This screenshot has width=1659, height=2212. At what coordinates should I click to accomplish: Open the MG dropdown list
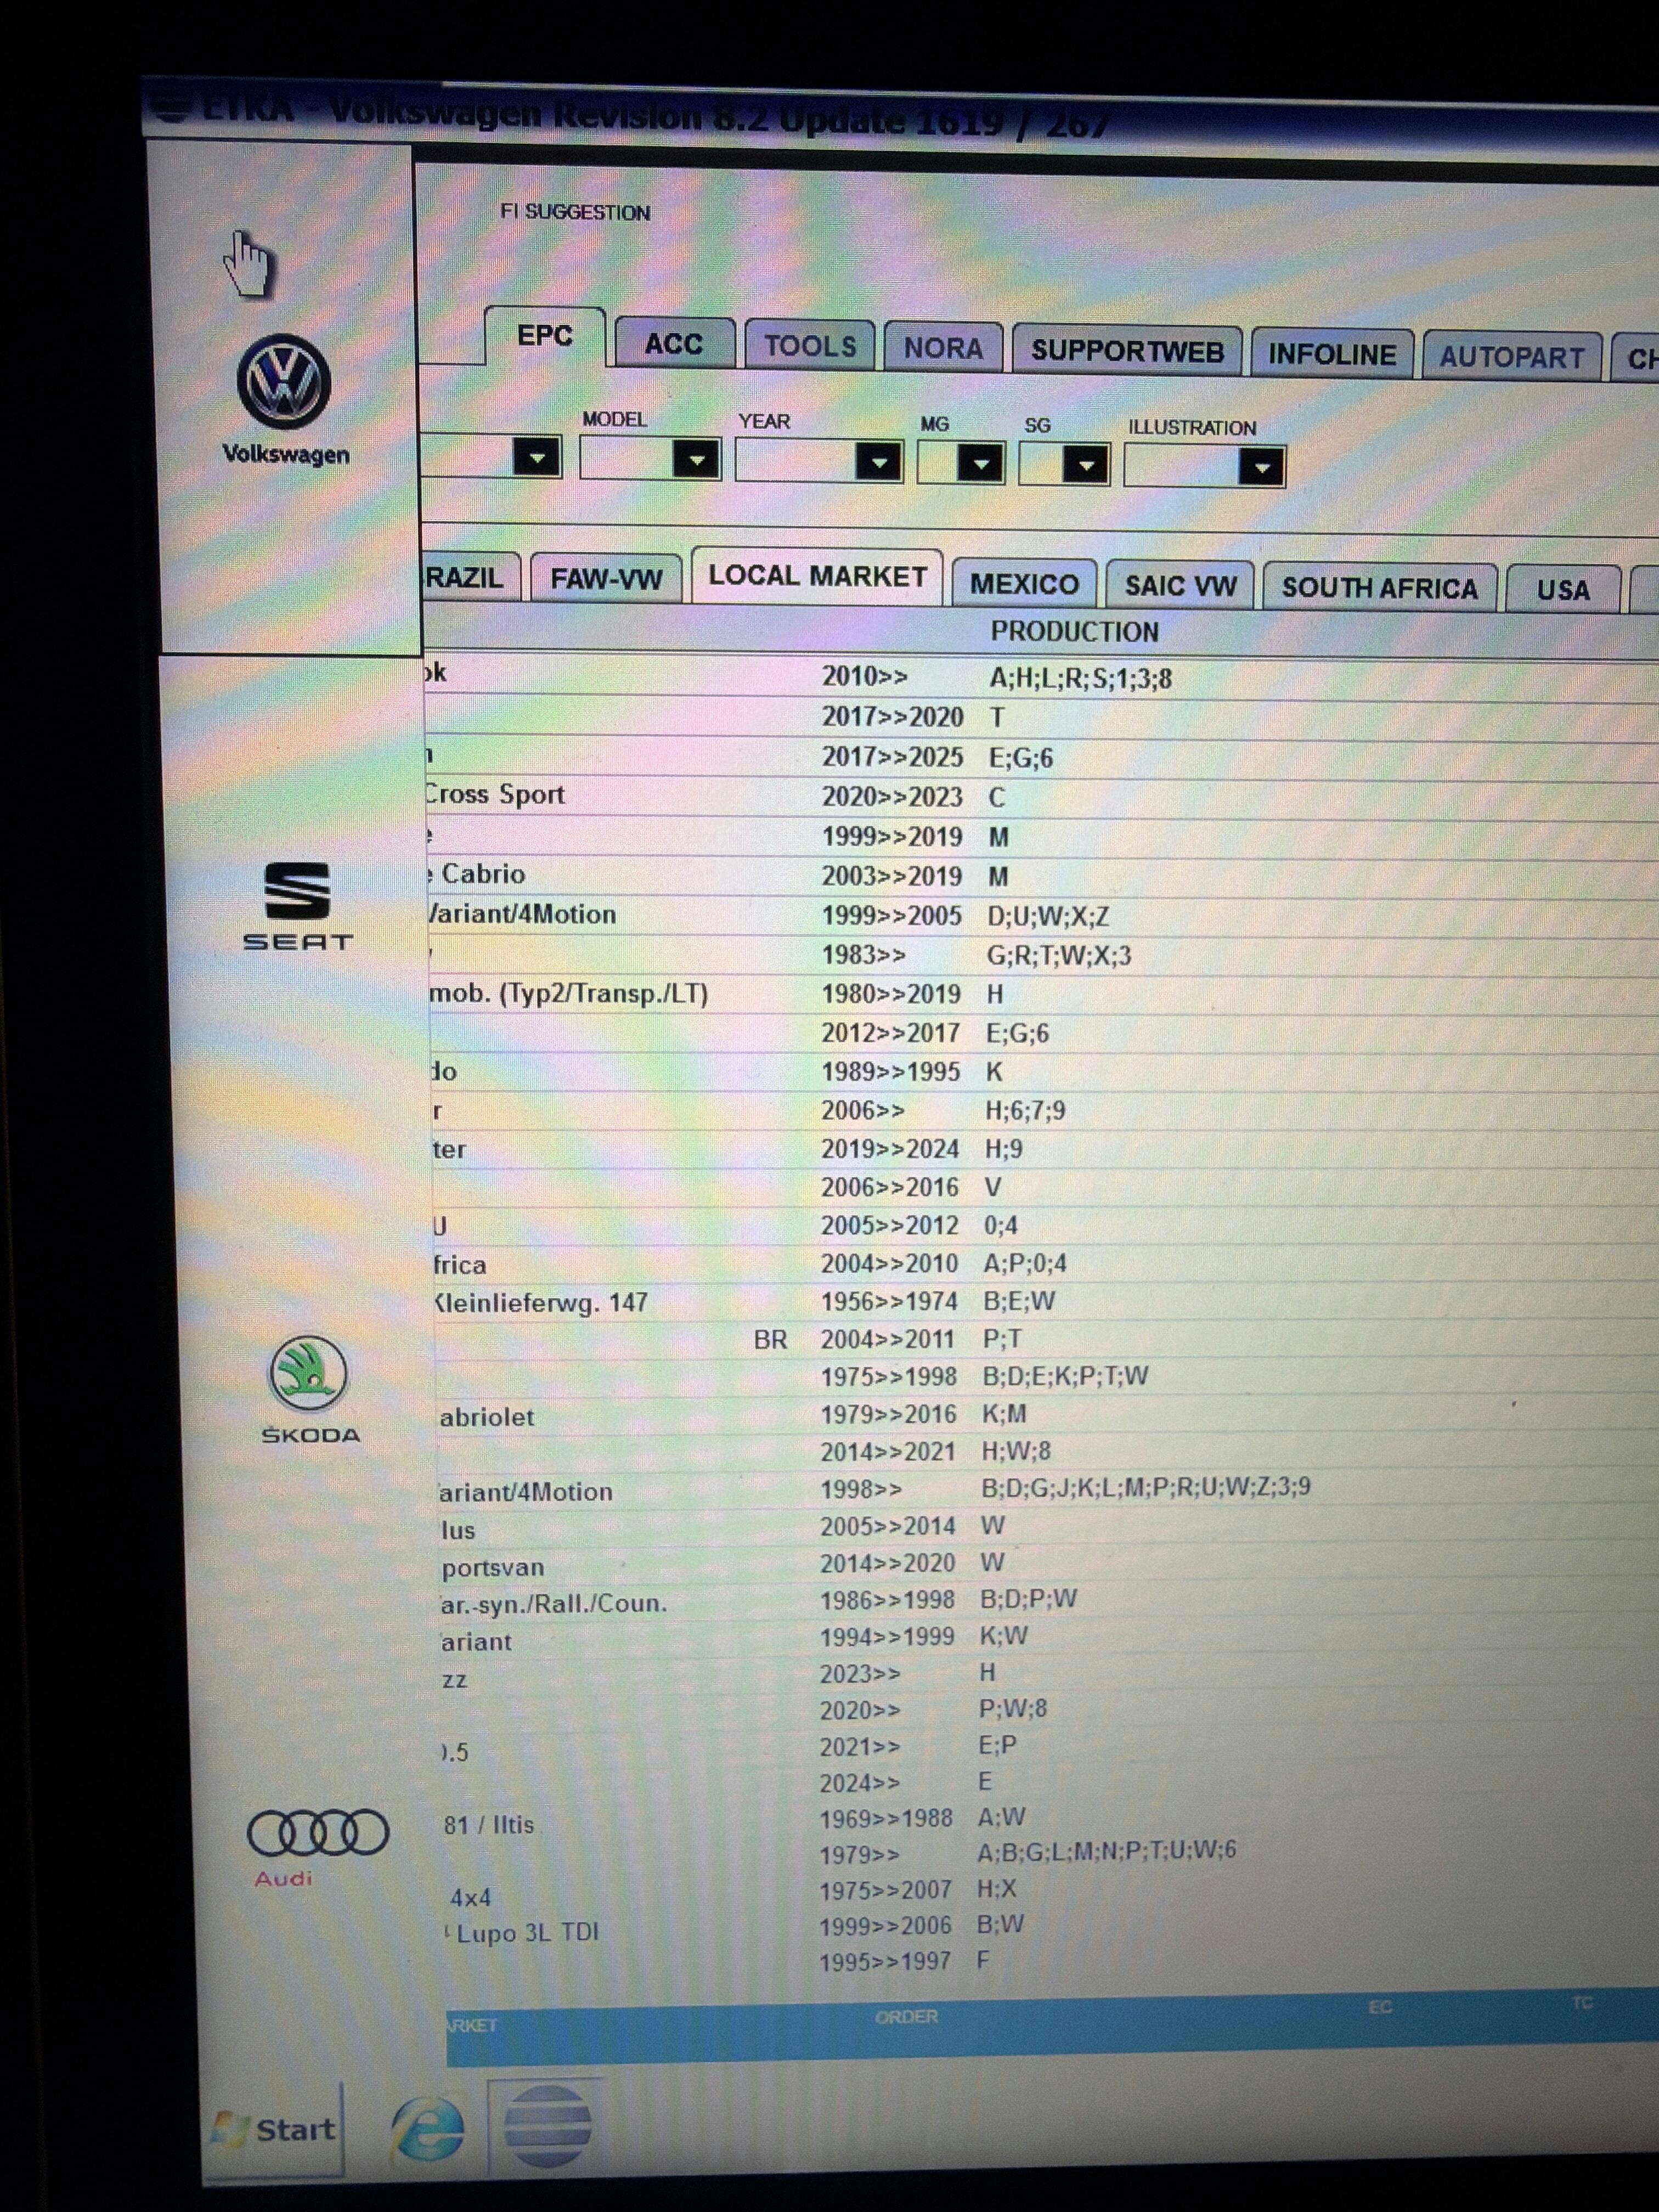pos(979,464)
